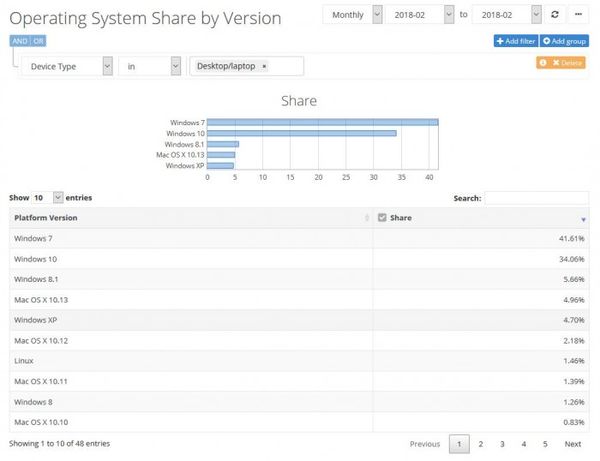This screenshot has width=600, height=461.
Task: Expand the Device Type dropdown
Action: click(x=64, y=66)
